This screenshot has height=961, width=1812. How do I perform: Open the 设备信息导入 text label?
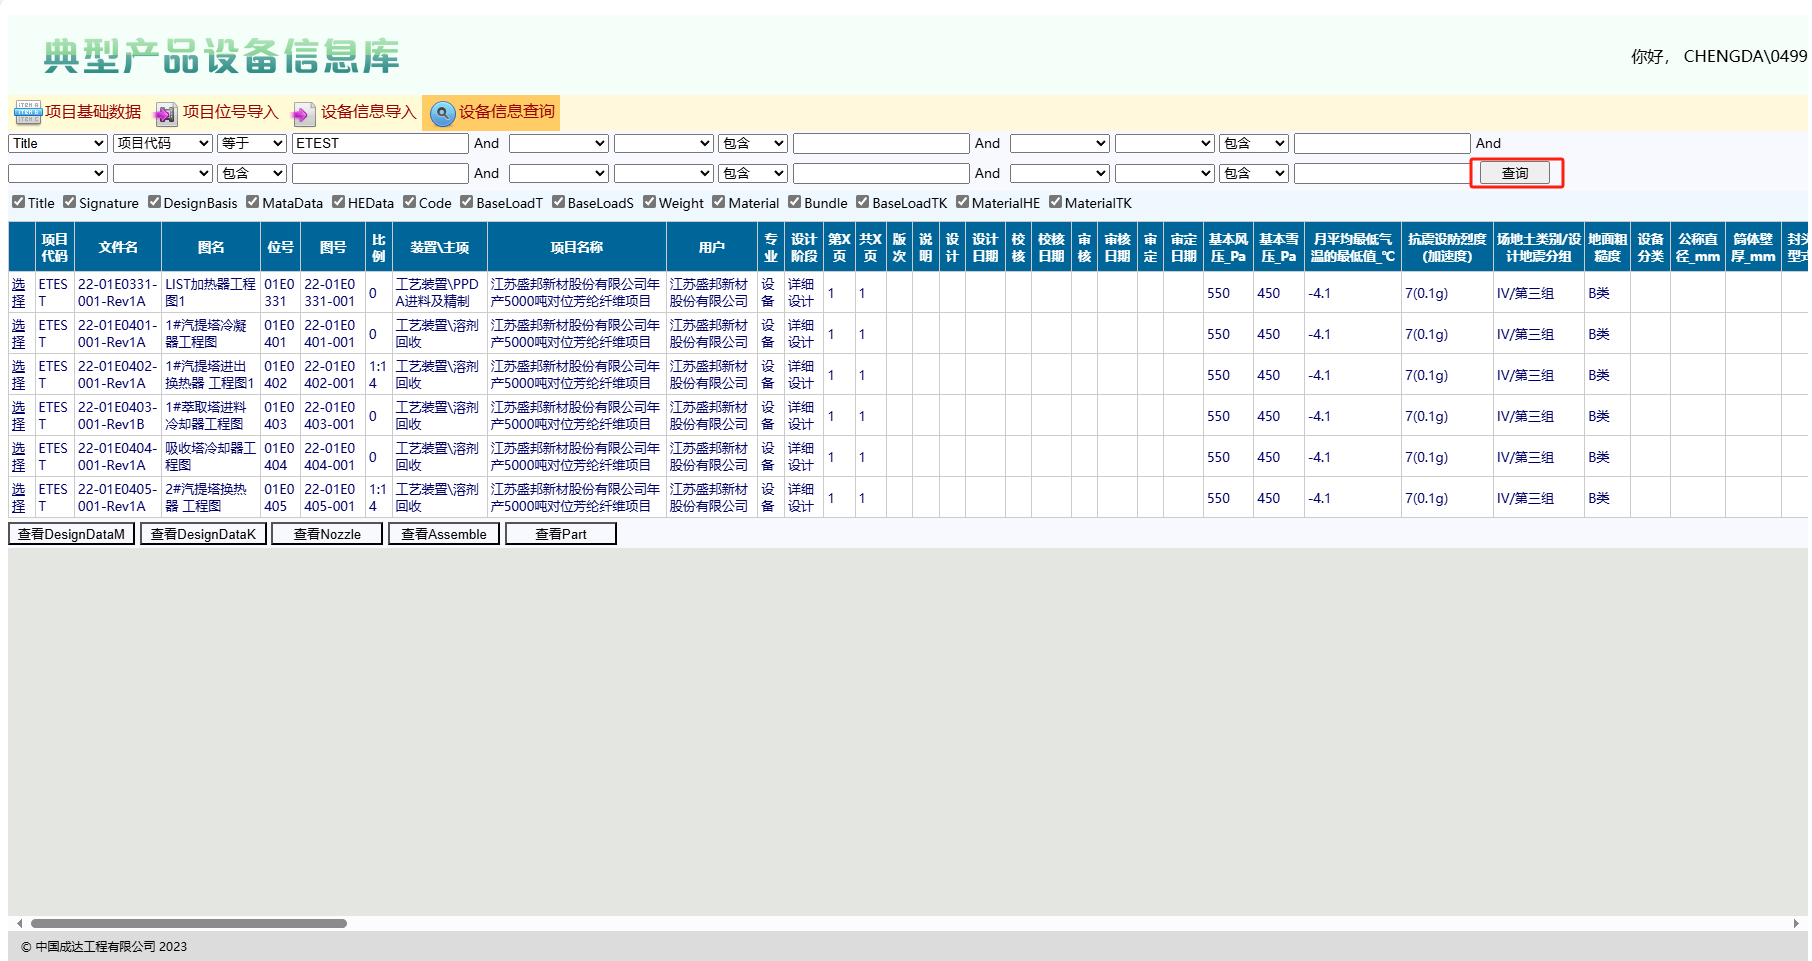click(x=368, y=112)
